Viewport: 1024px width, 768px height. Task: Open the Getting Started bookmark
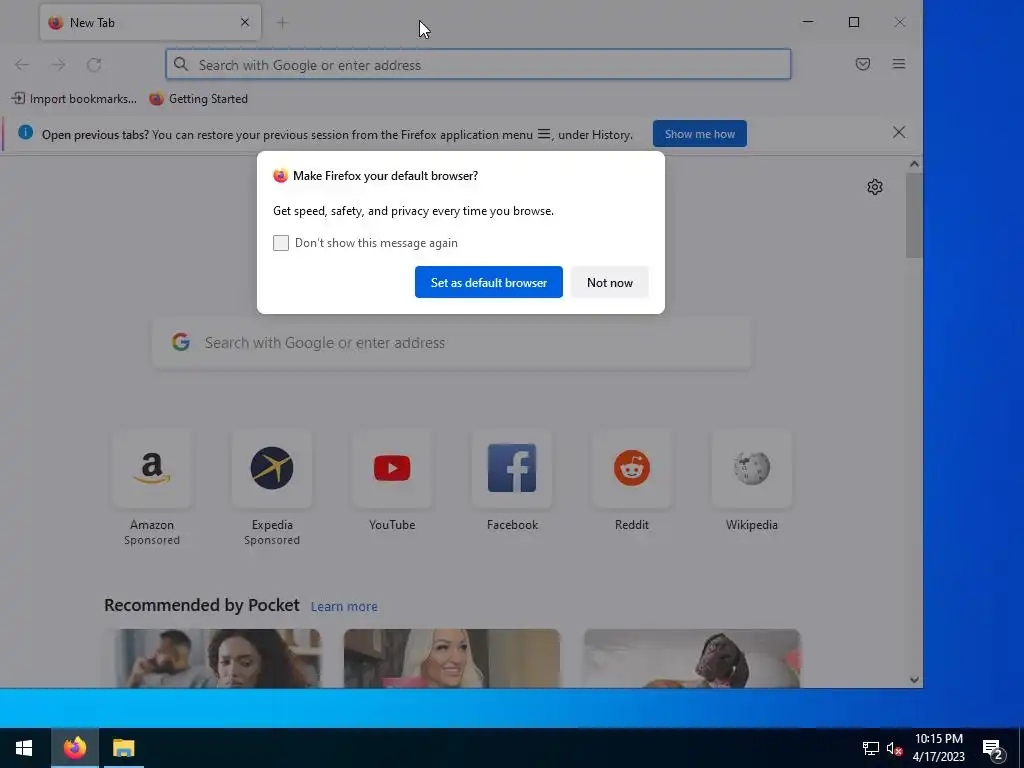point(199,99)
